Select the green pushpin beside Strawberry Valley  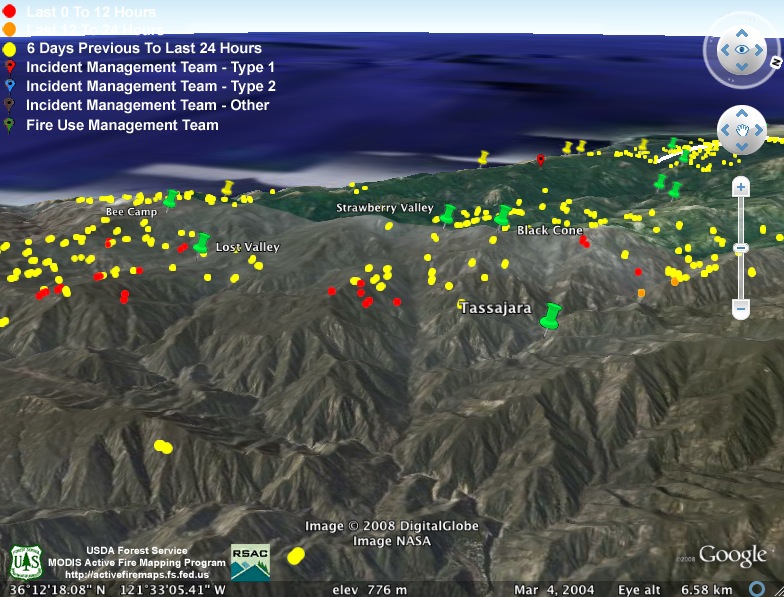[x=448, y=214]
